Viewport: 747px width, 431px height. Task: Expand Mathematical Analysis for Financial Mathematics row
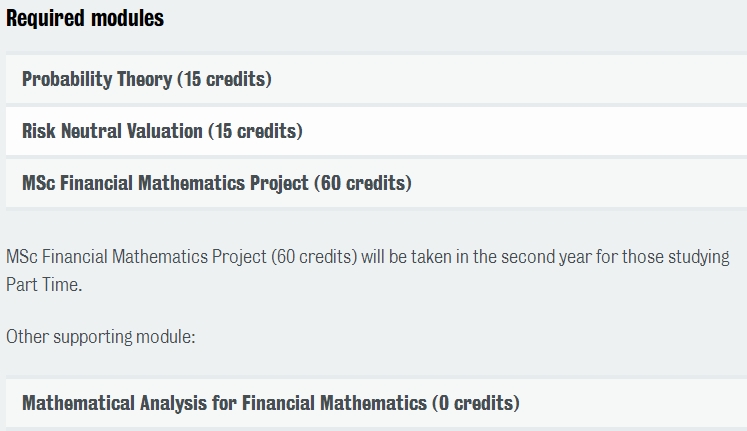(376, 403)
